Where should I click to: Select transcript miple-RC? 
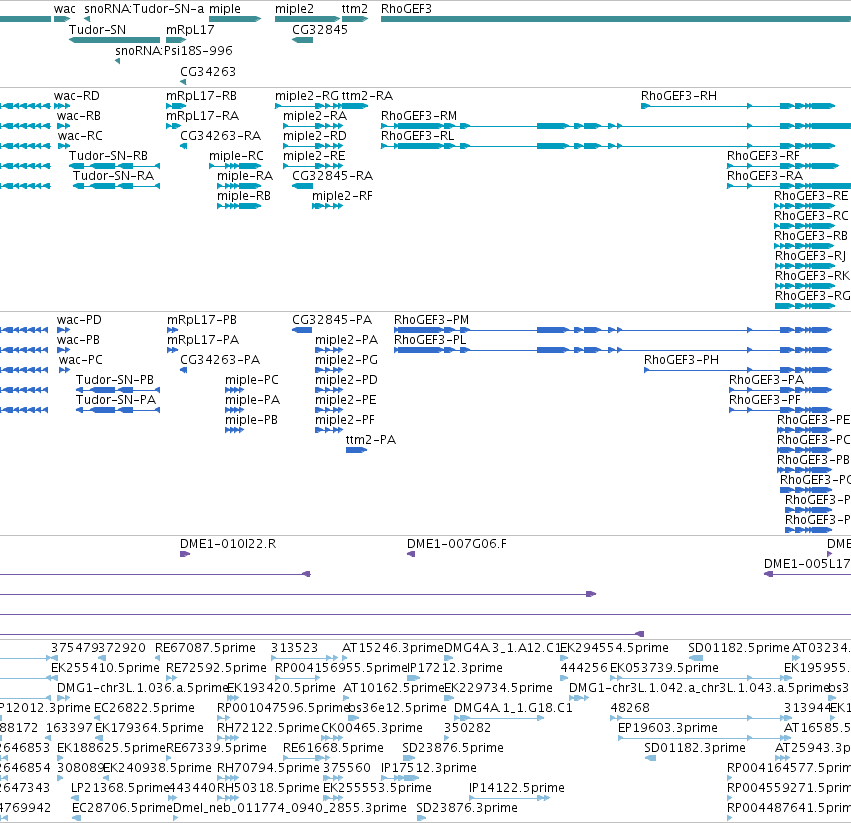click(235, 166)
